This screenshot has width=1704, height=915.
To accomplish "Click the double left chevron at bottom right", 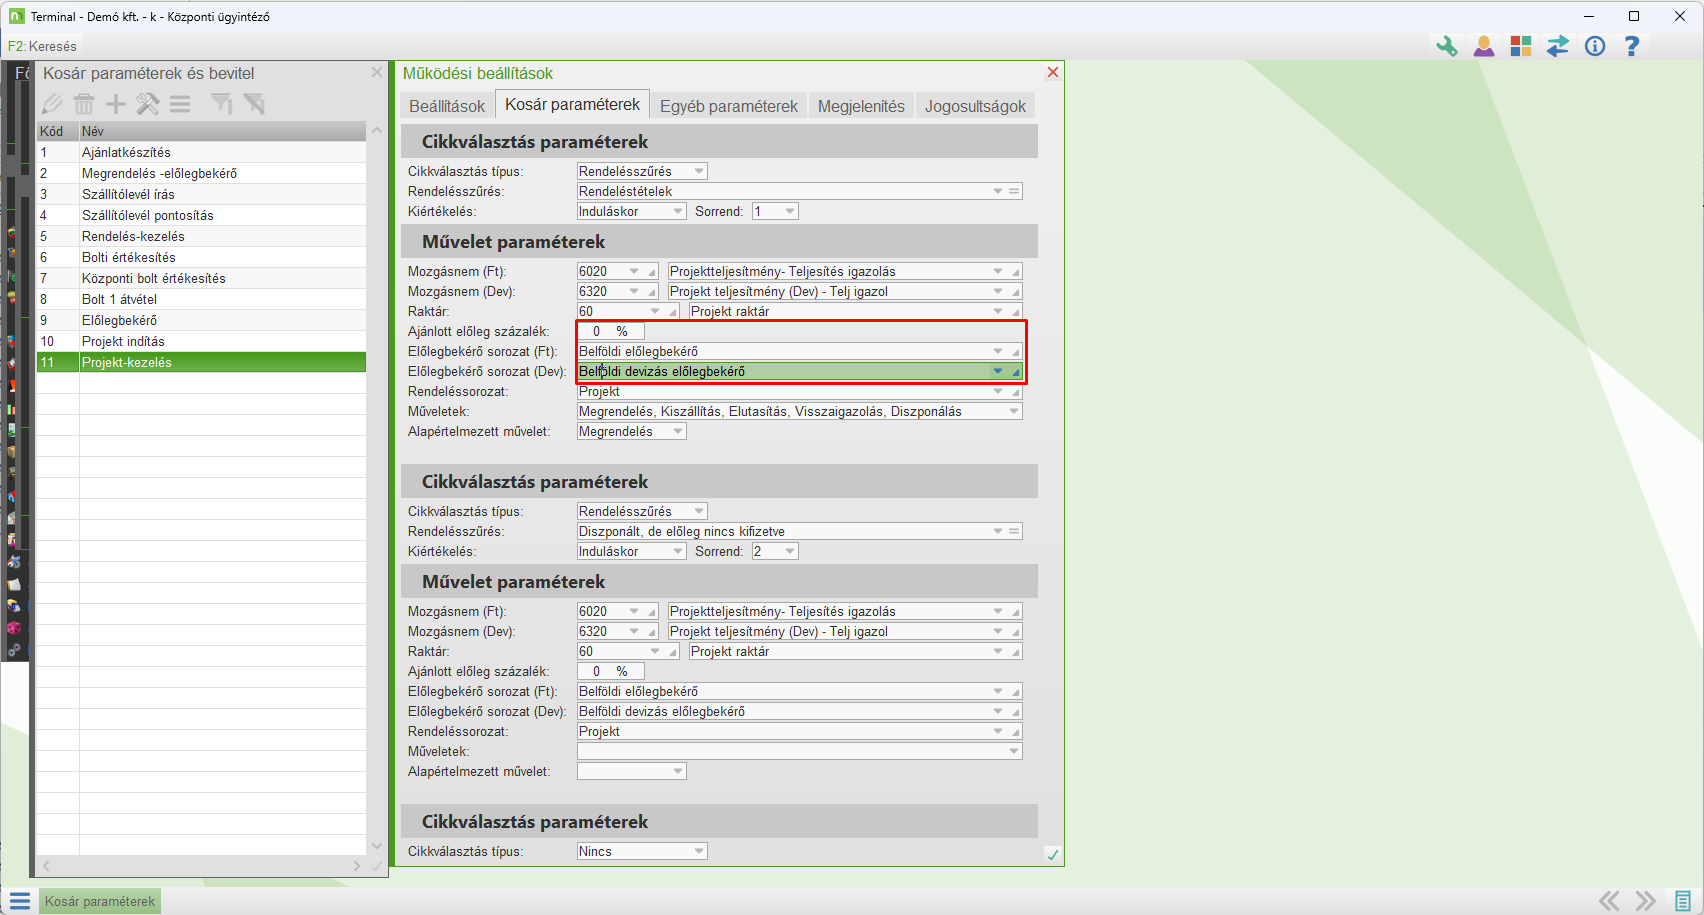I will [1609, 901].
